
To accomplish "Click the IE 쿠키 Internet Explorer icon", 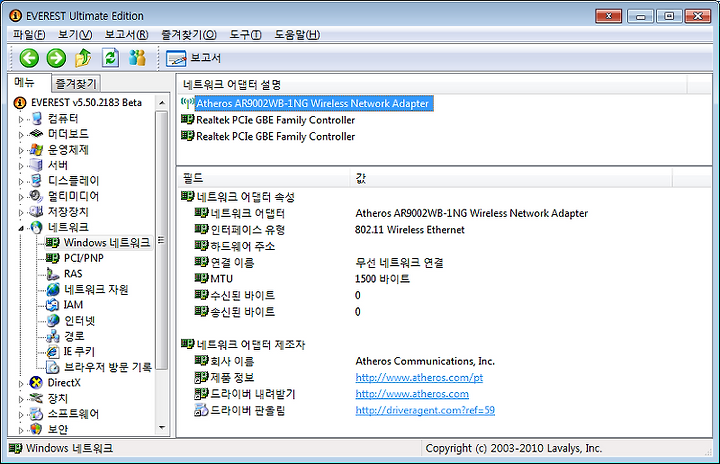I will [53, 351].
